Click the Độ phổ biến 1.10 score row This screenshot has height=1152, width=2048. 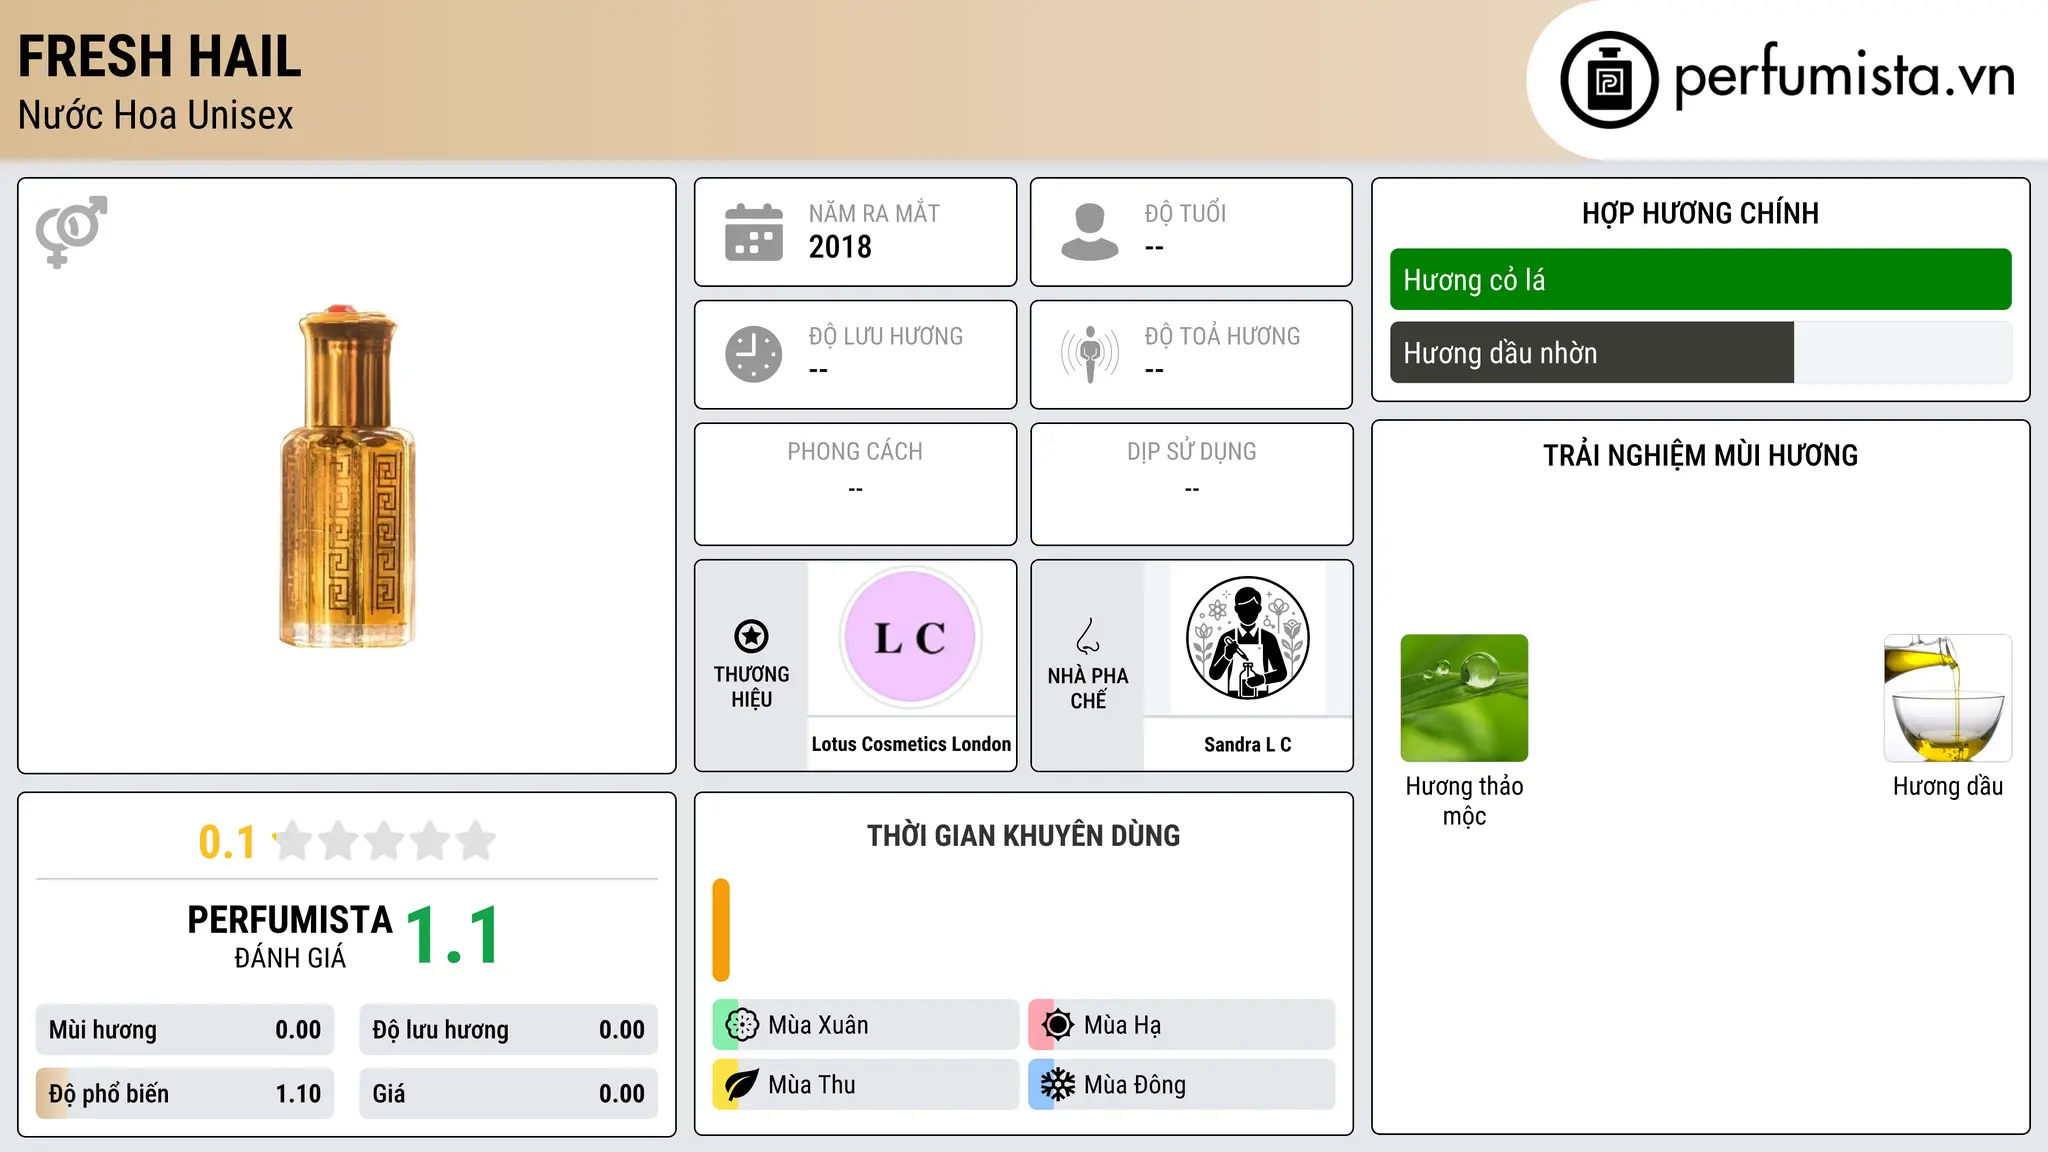[185, 1094]
